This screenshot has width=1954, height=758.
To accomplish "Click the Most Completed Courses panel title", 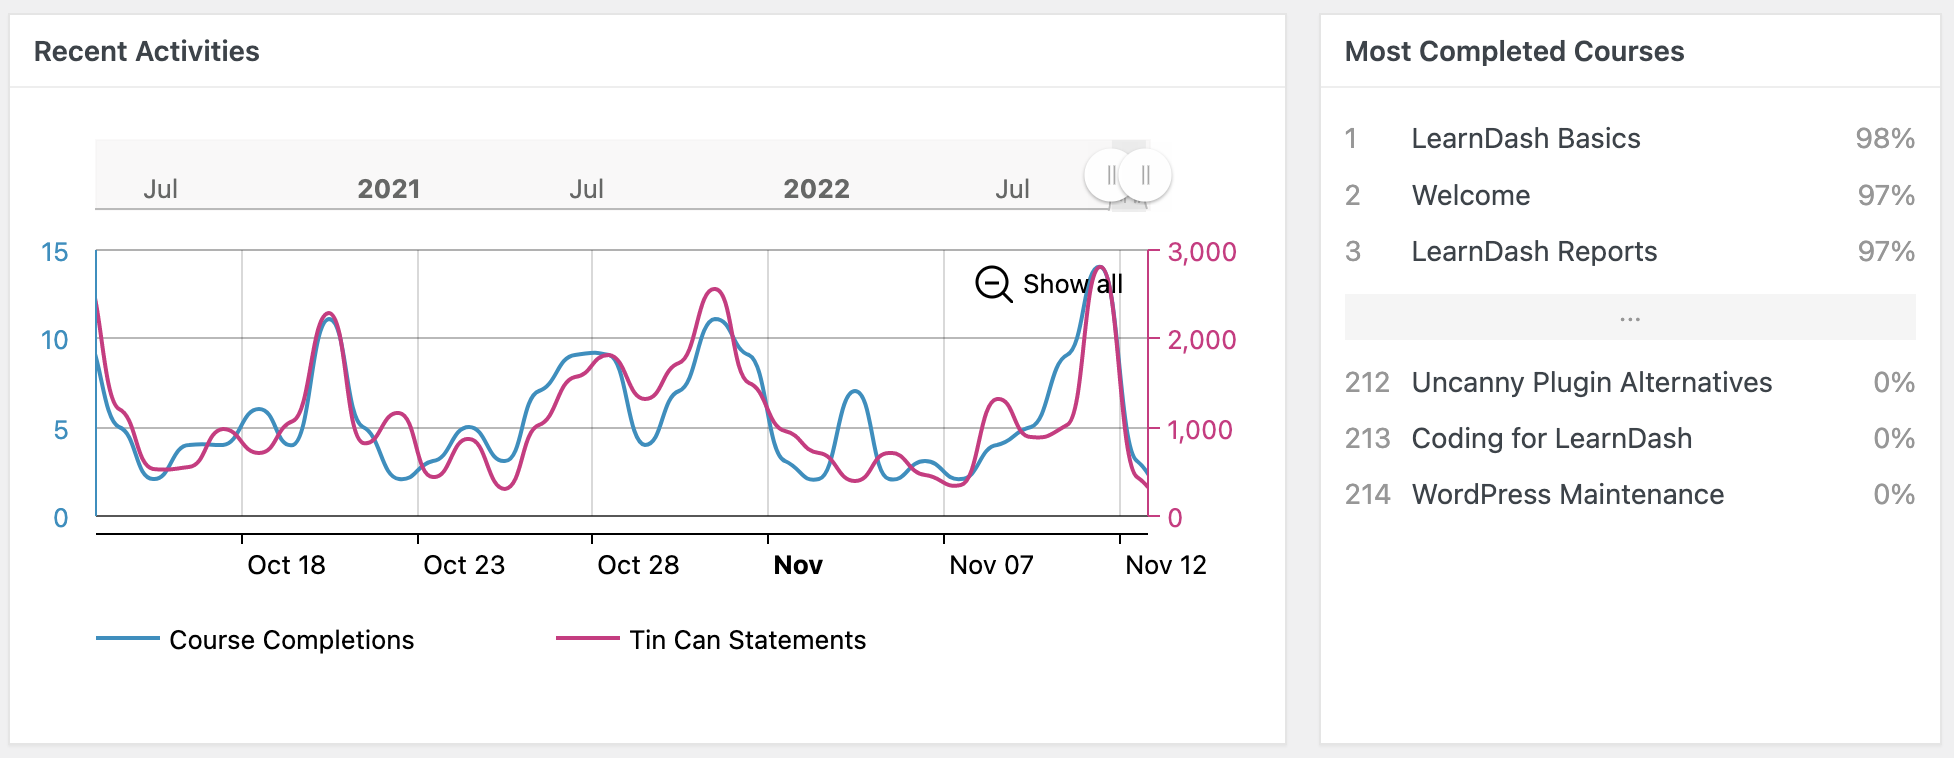I will pyautogui.click(x=1515, y=51).
